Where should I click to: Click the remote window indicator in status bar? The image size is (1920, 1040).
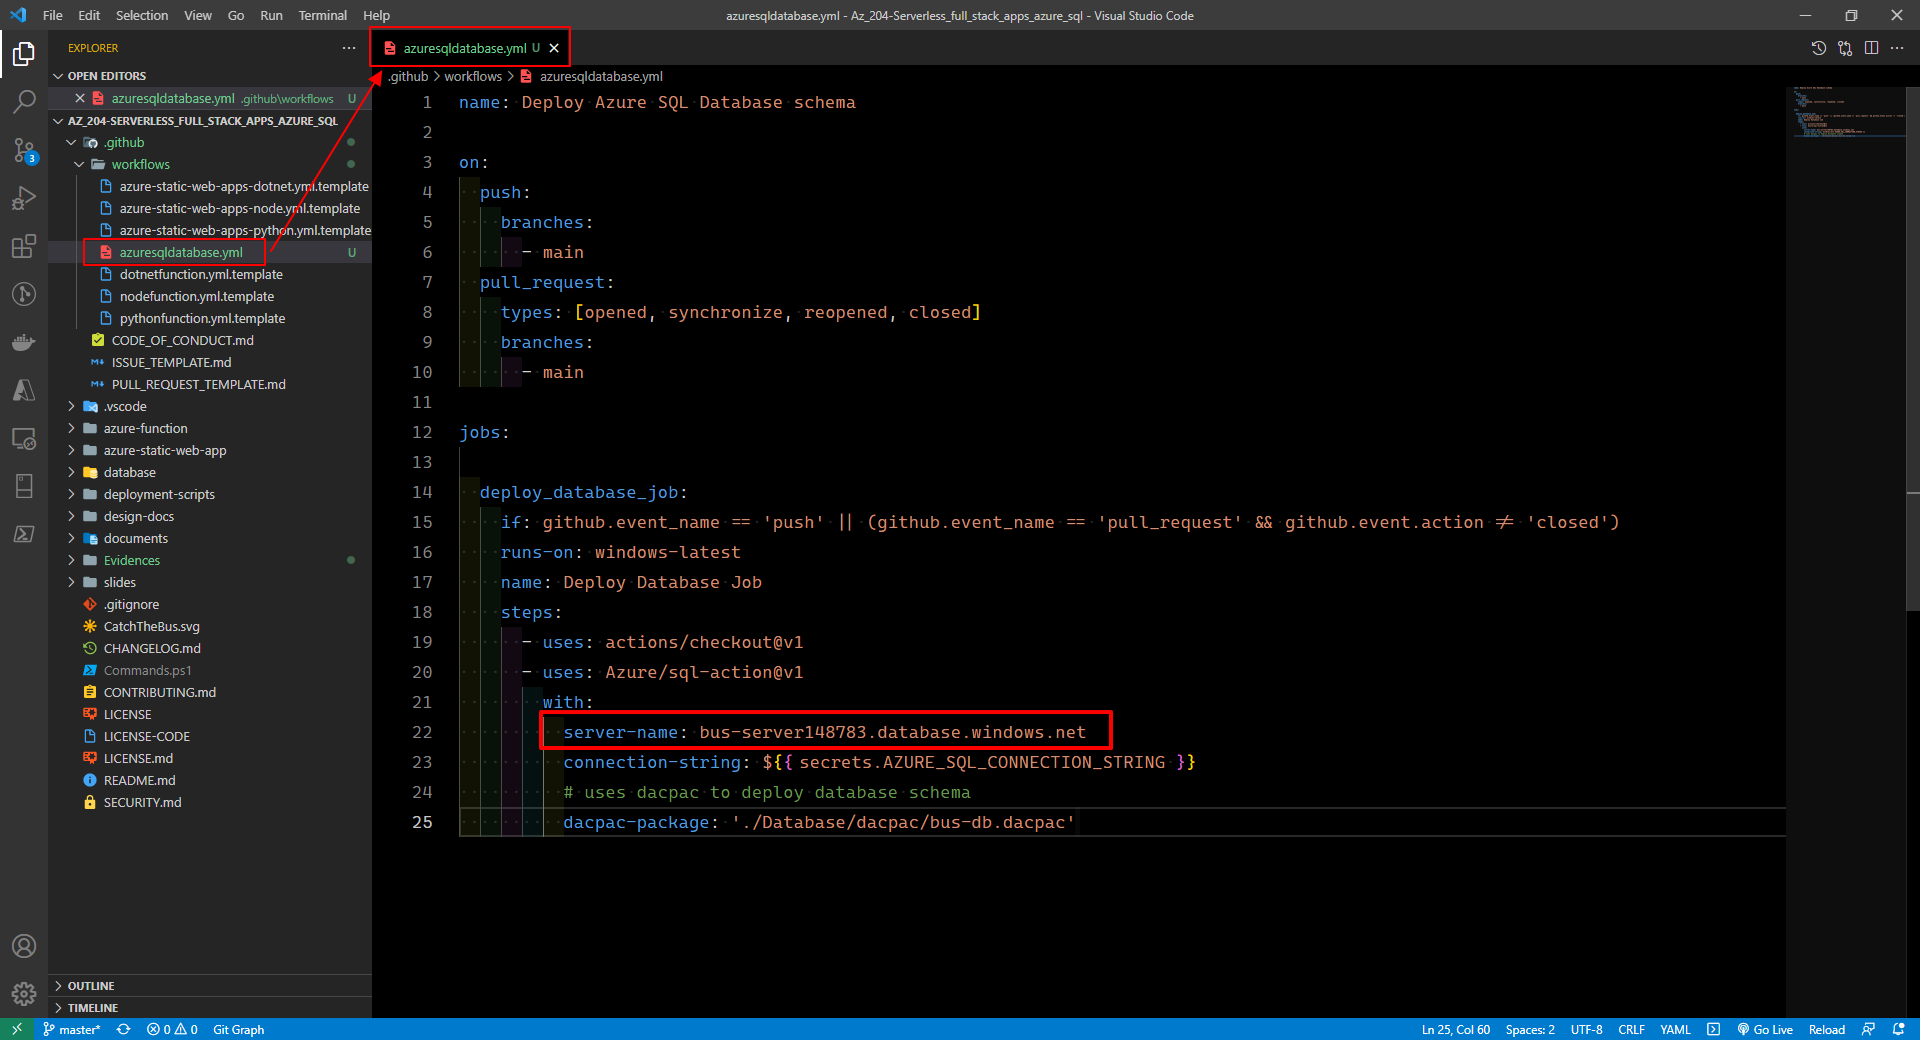[x=17, y=1029]
